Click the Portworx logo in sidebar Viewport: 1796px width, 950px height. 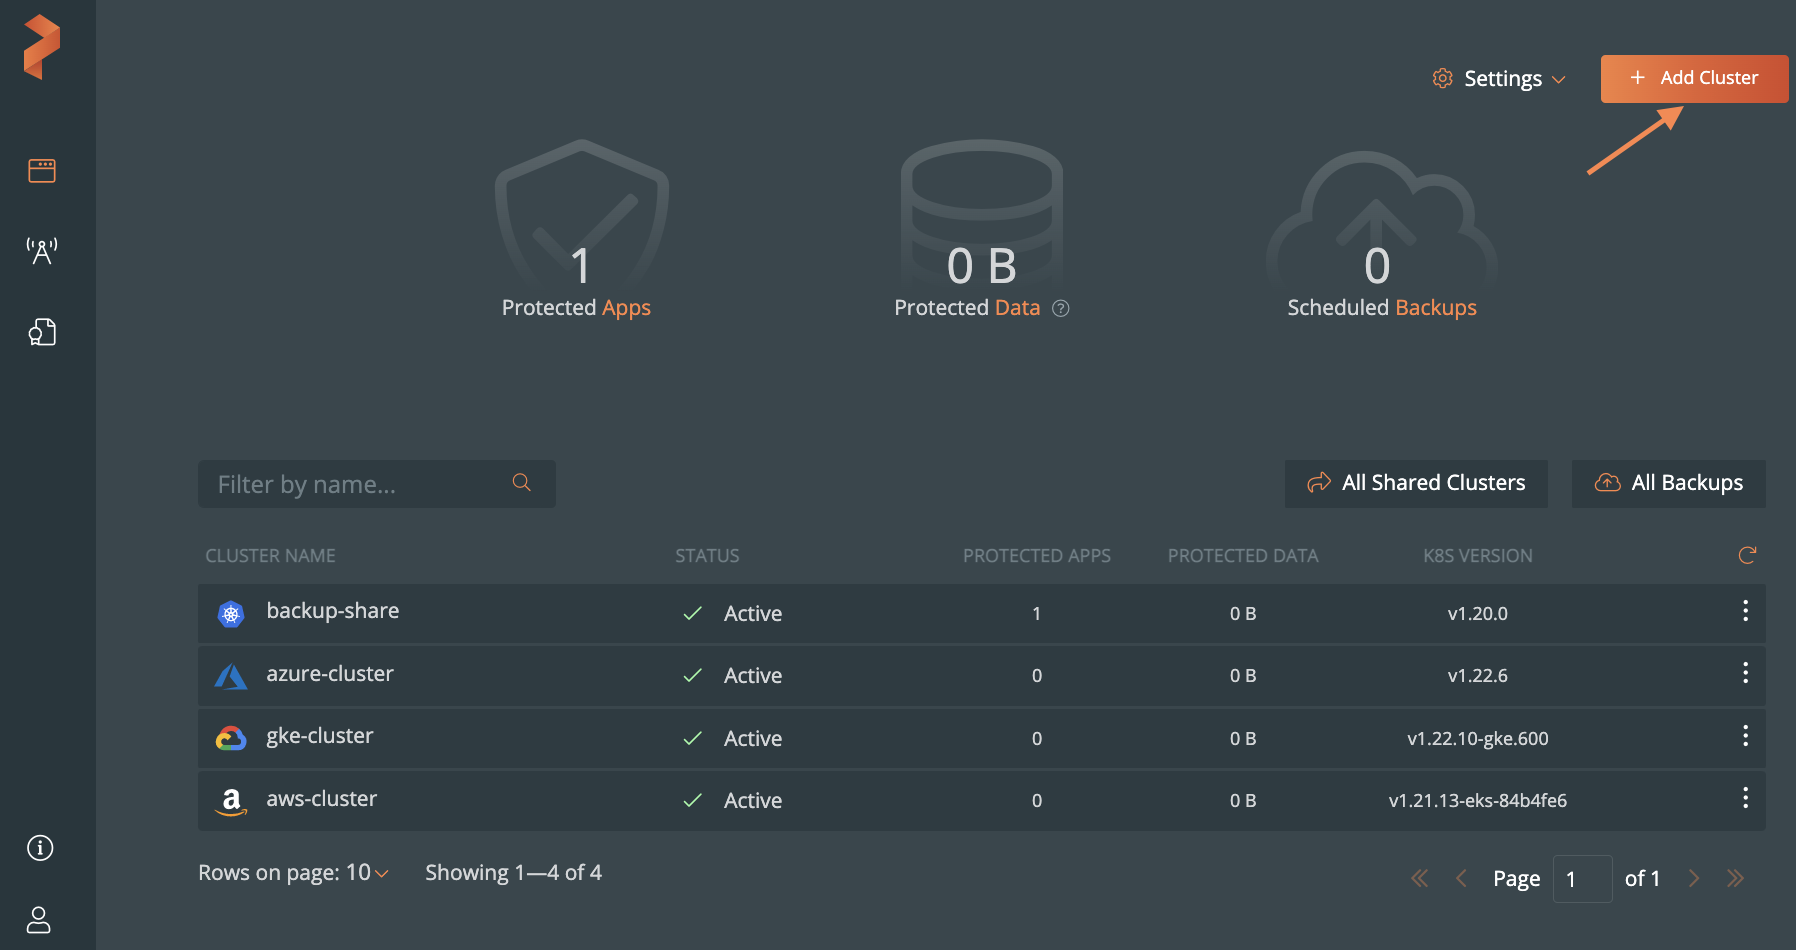42,47
